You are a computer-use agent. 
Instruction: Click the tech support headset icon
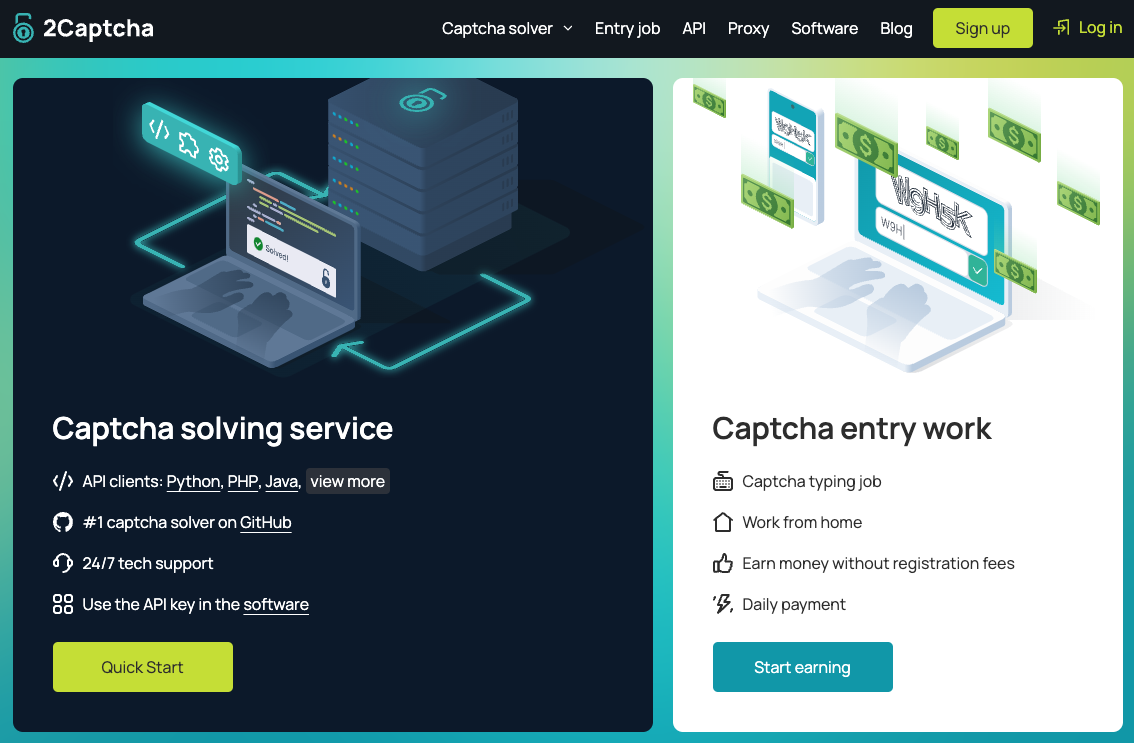click(x=63, y=564)
